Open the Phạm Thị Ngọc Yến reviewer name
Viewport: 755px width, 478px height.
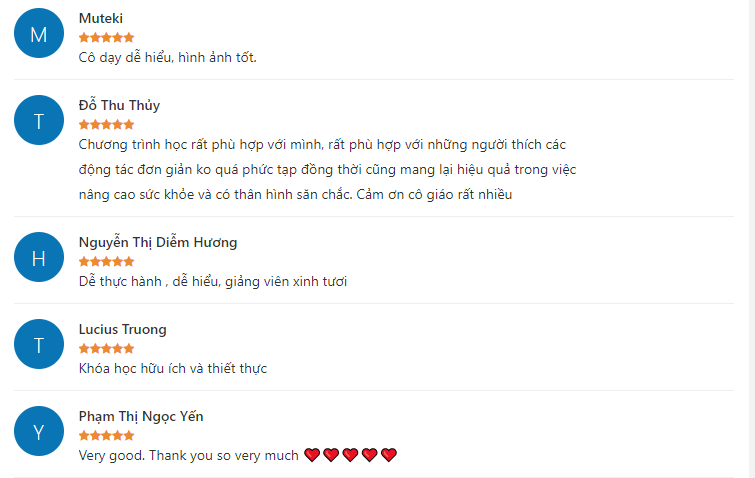tap(141, 416)
